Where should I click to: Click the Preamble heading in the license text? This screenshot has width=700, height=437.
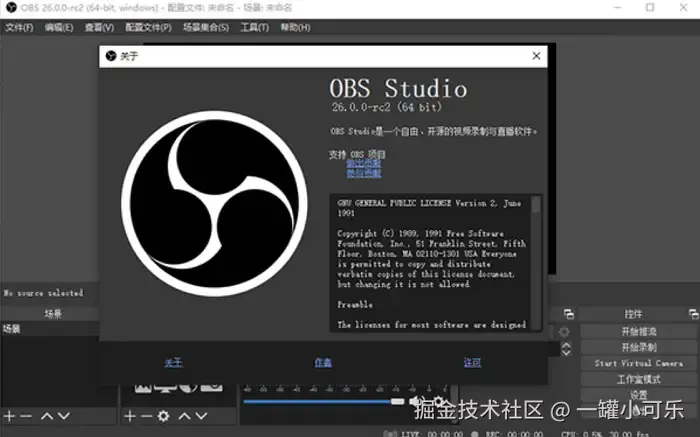pyautogui.click(x=355, y=304)
